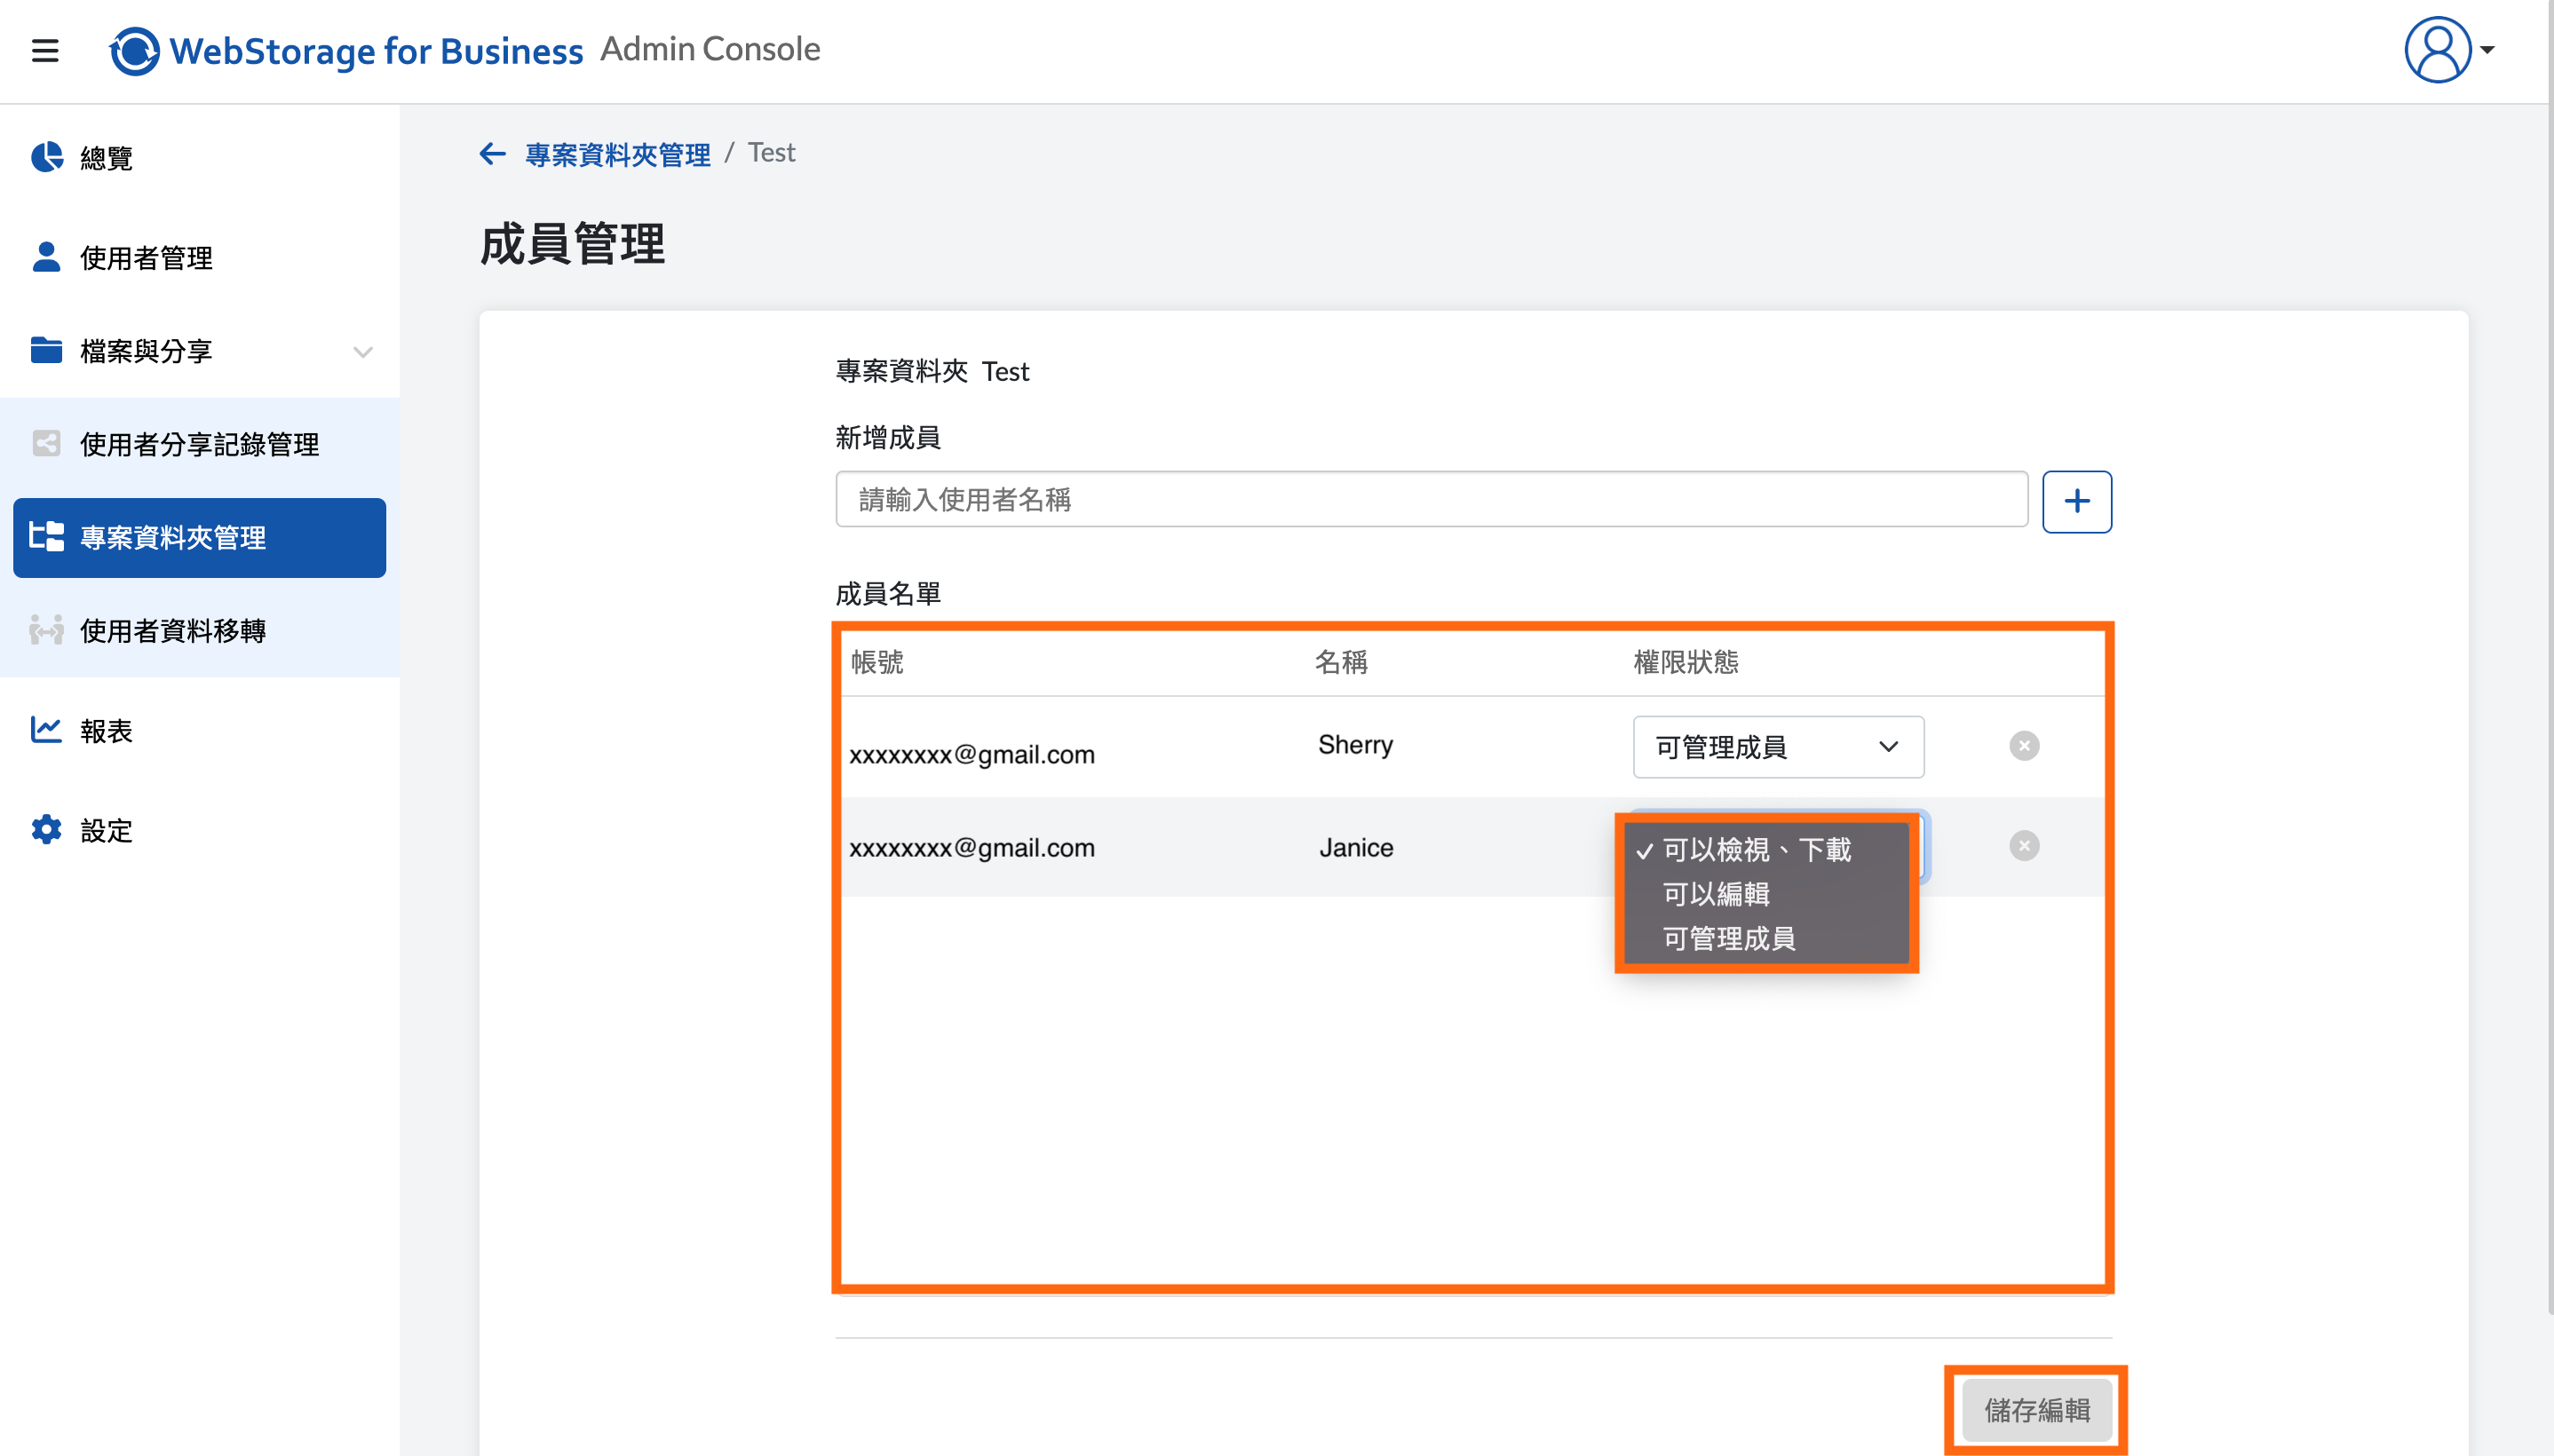The image size is (2554, 1456).
Task: Click the plus button to add member
Action: [2077, 501]
